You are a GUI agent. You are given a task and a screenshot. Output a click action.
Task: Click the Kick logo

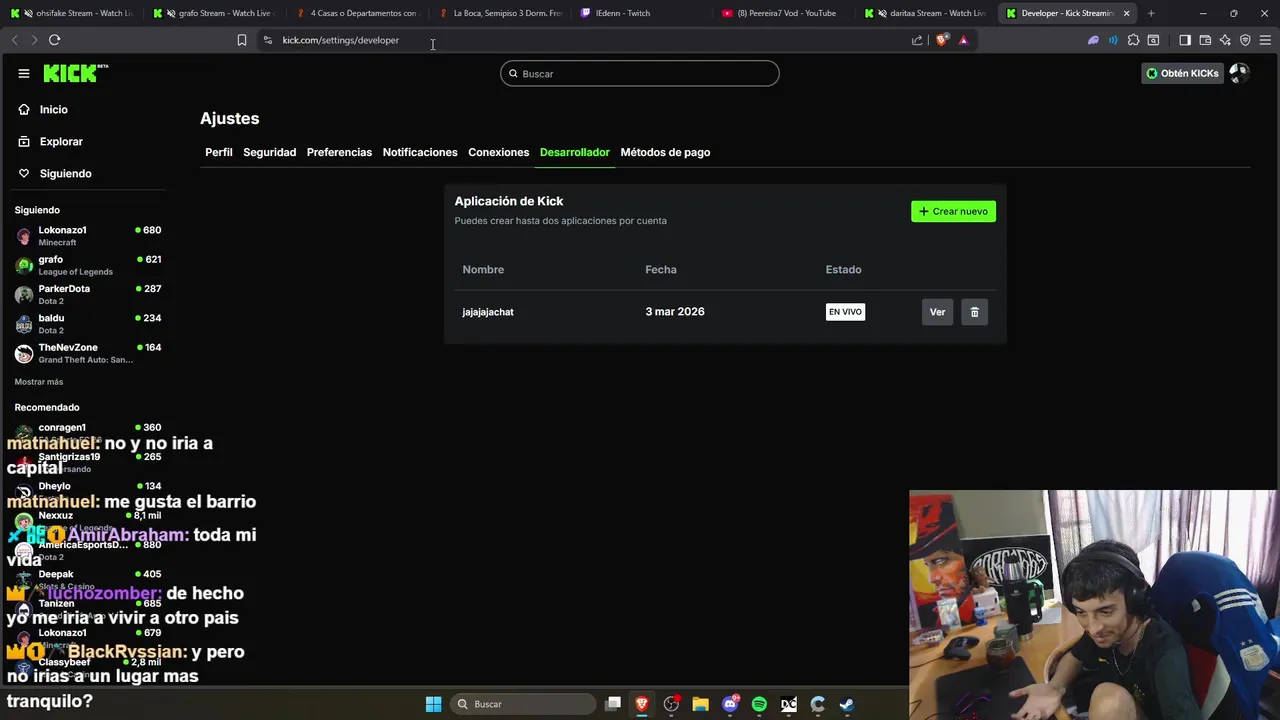(76, 73)
